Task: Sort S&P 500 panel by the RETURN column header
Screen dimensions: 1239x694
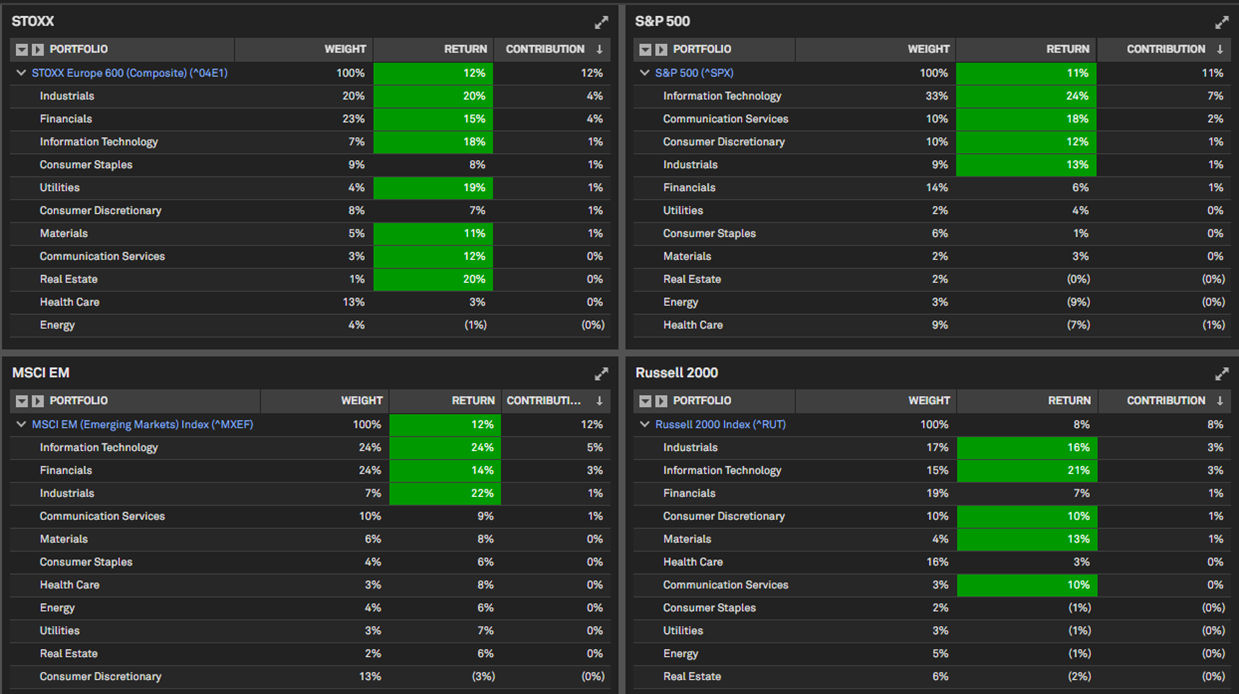Action: 1027,49
